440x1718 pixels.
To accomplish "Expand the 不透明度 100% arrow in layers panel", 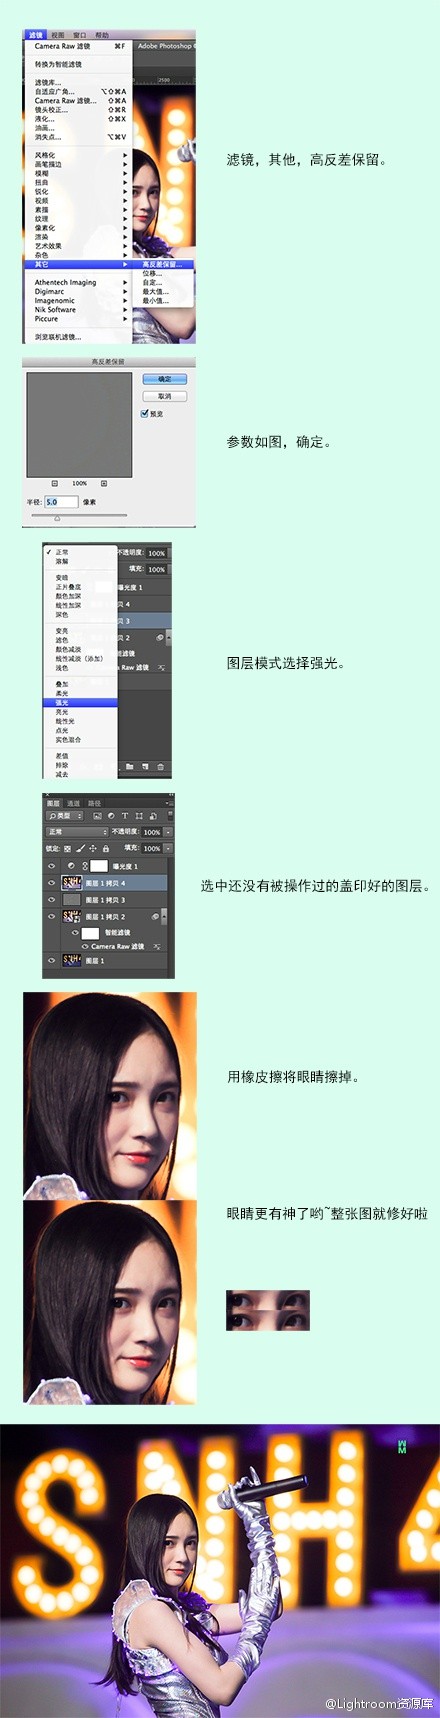I will pos(168,832).
